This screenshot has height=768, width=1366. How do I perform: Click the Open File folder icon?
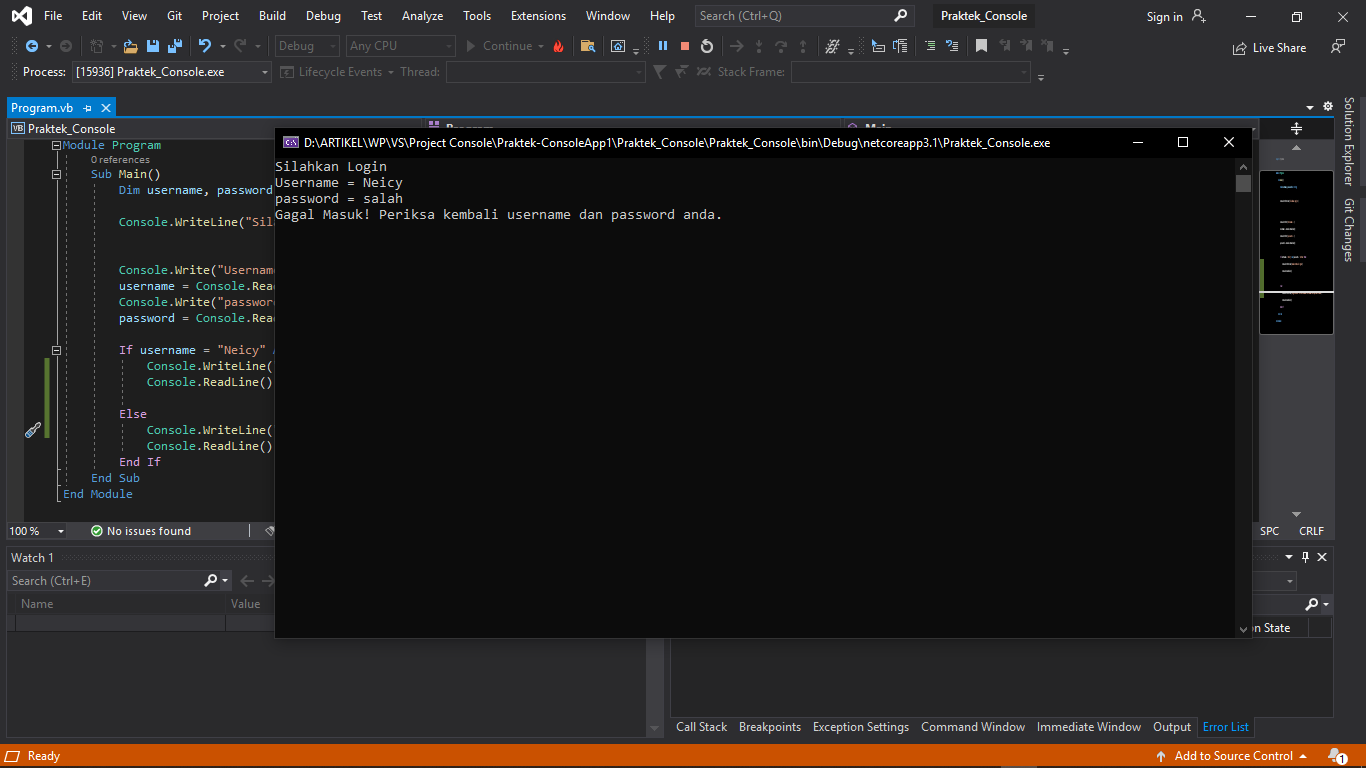131,46
